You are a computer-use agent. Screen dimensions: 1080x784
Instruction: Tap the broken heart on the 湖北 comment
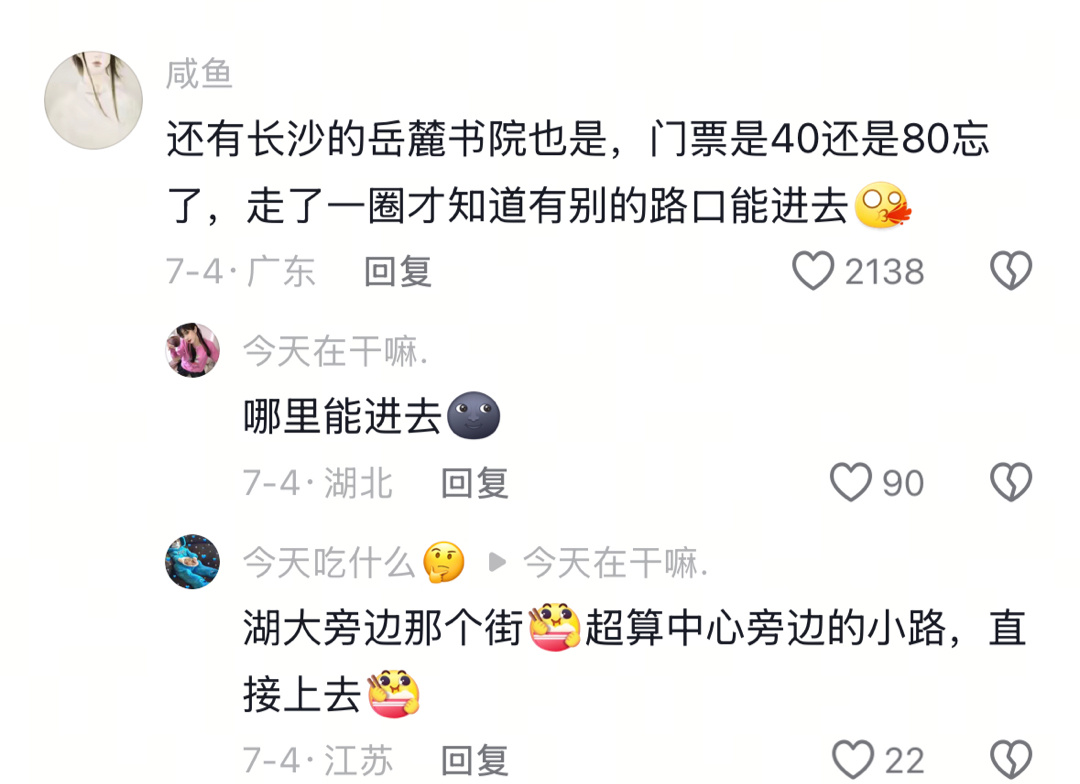1010,482
